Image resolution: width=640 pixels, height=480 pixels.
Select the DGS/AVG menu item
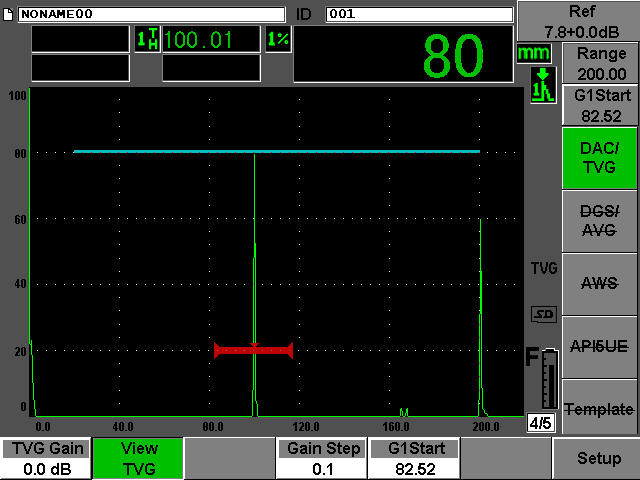coord(598,221)
